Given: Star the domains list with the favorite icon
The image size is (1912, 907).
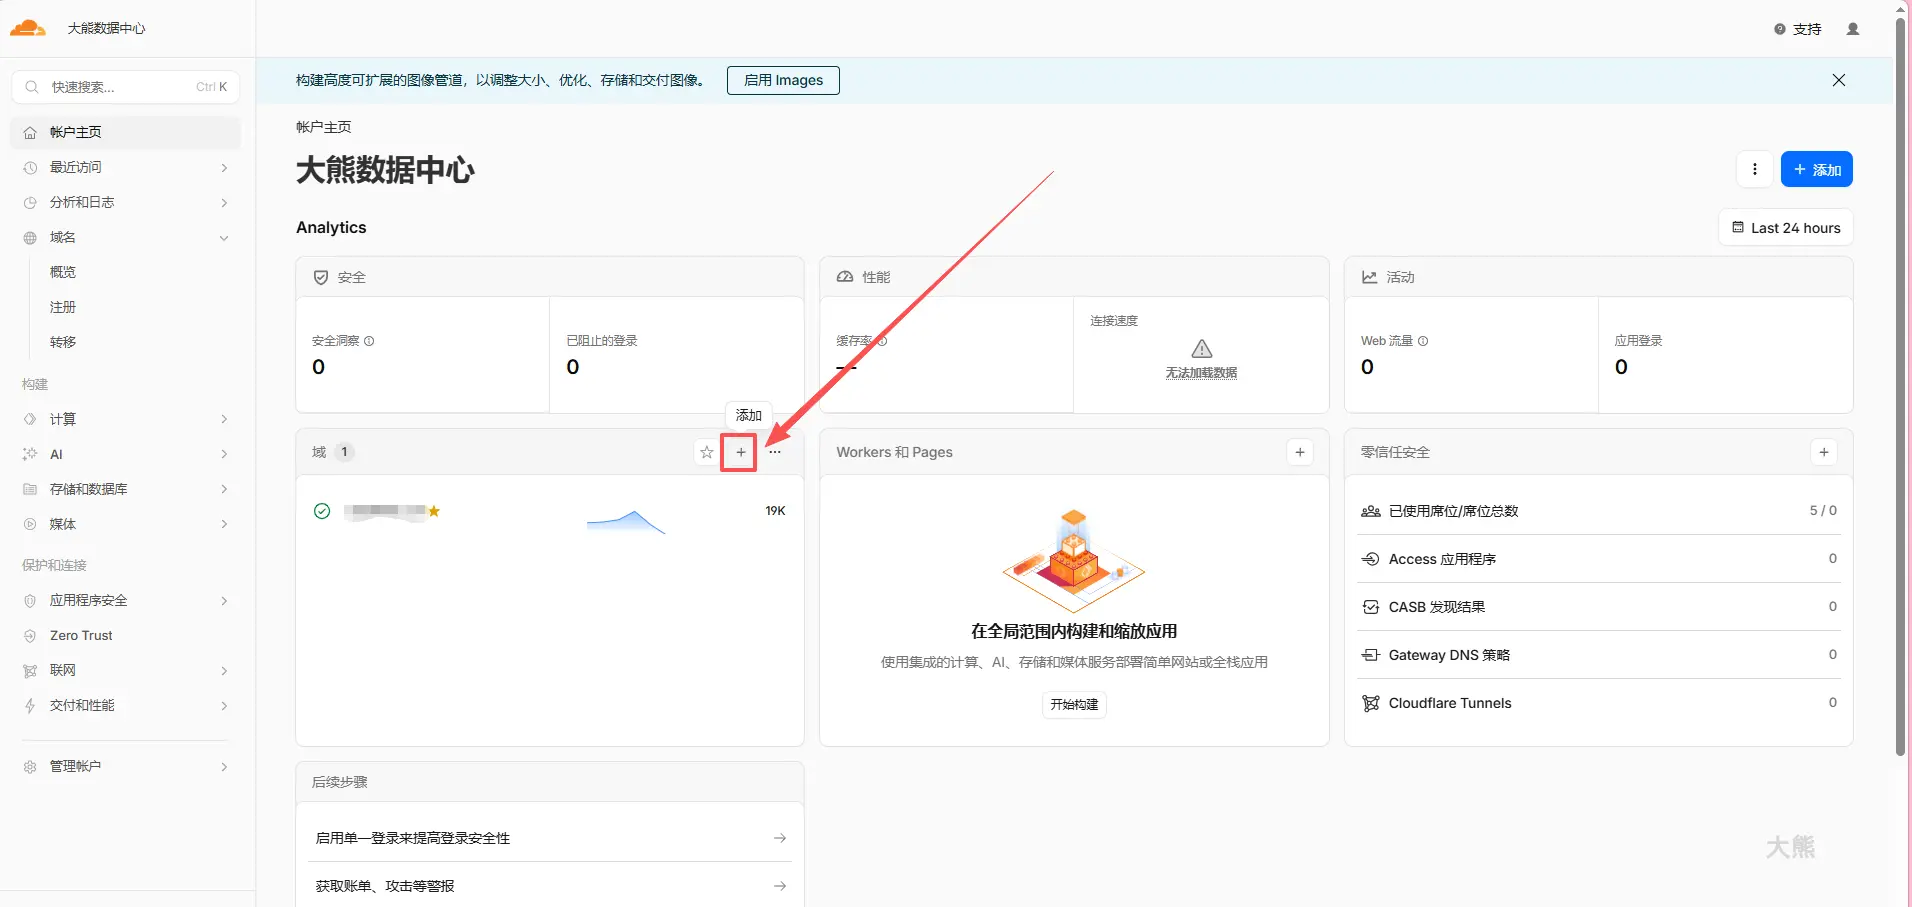Looking at the screenshot, I should [x=707, y=453].
